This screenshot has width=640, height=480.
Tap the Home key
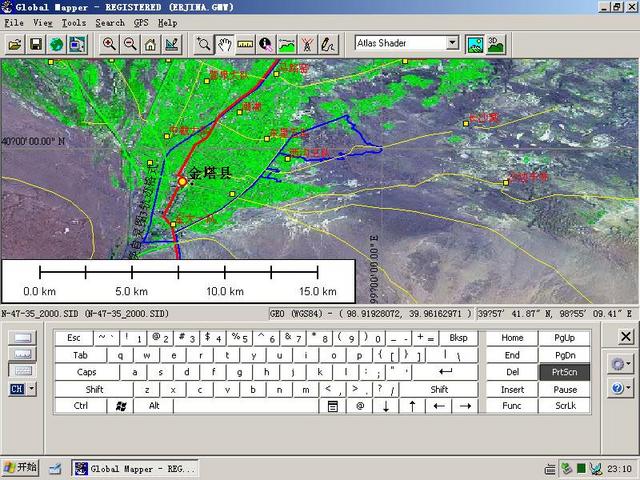point(512,338)
